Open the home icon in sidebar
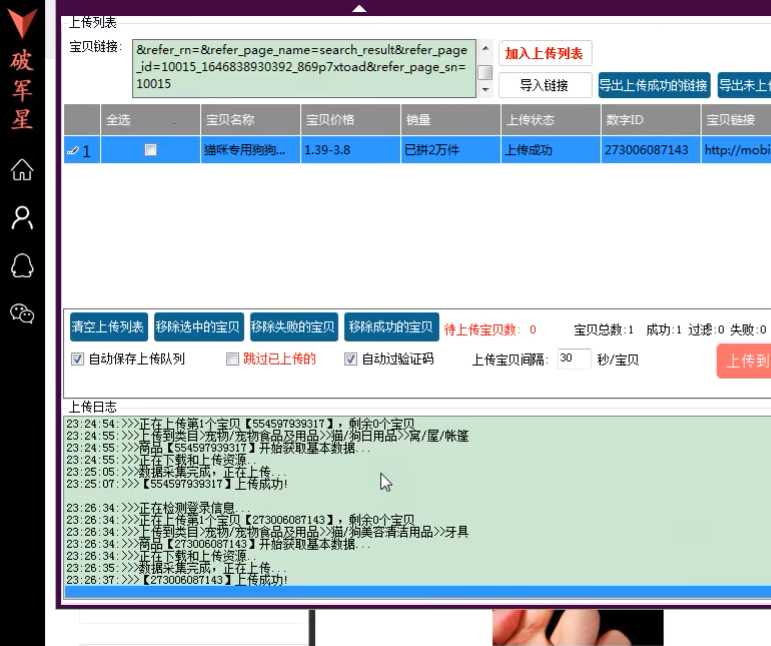 pyautogui.click(x=22, y=170)
